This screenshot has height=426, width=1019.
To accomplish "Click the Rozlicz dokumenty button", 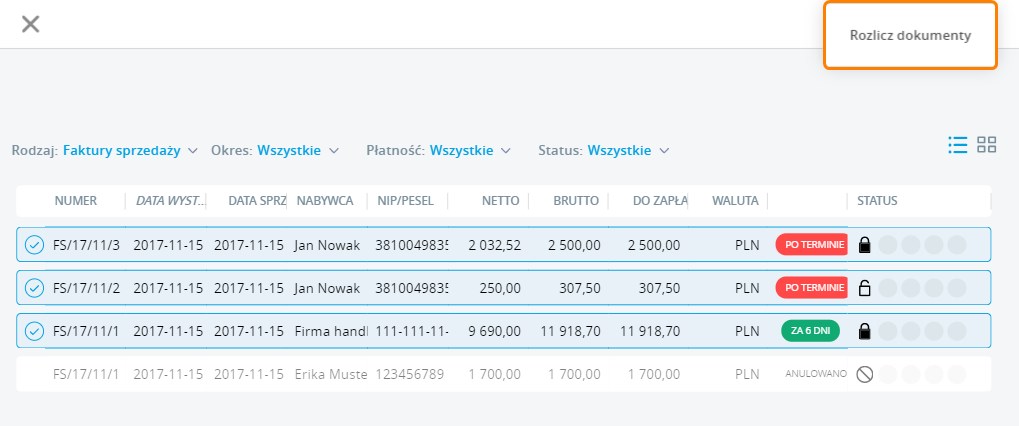I will coord(910,35).
